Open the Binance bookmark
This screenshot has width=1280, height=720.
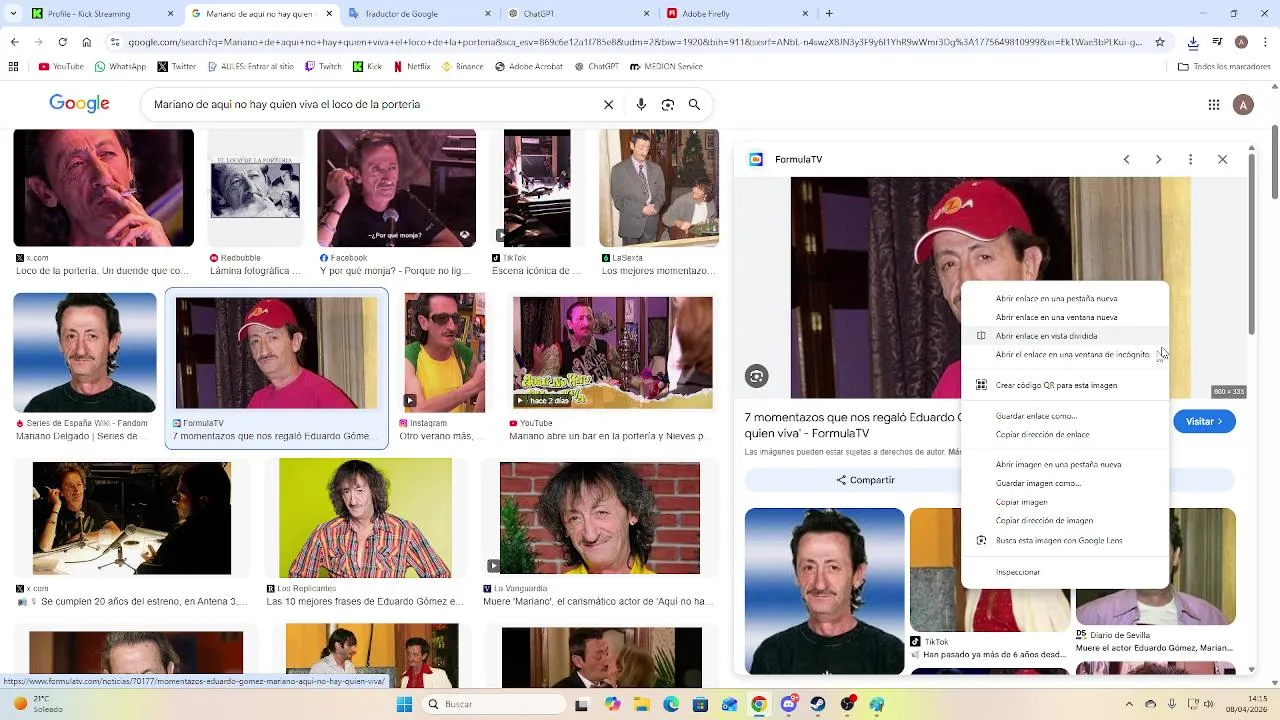[462, 67]
